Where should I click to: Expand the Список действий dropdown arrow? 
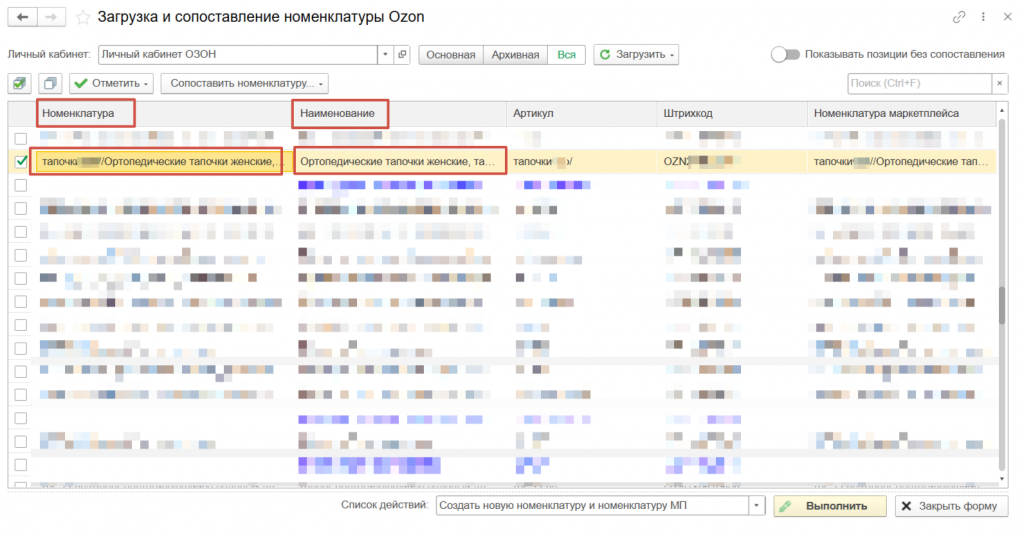[756, 506]
